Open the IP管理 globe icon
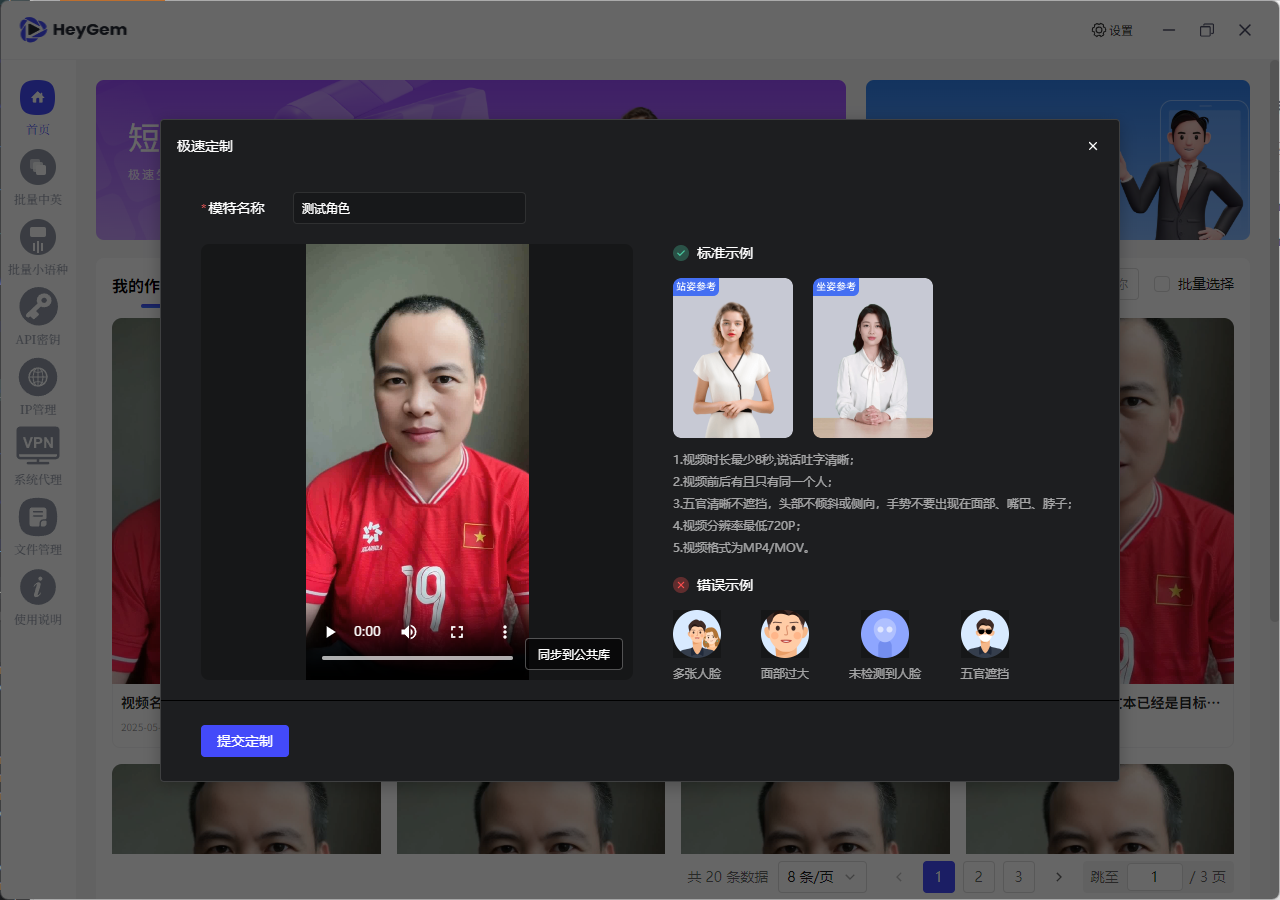This screenshot has height=900, width=1280. (38, 378)
